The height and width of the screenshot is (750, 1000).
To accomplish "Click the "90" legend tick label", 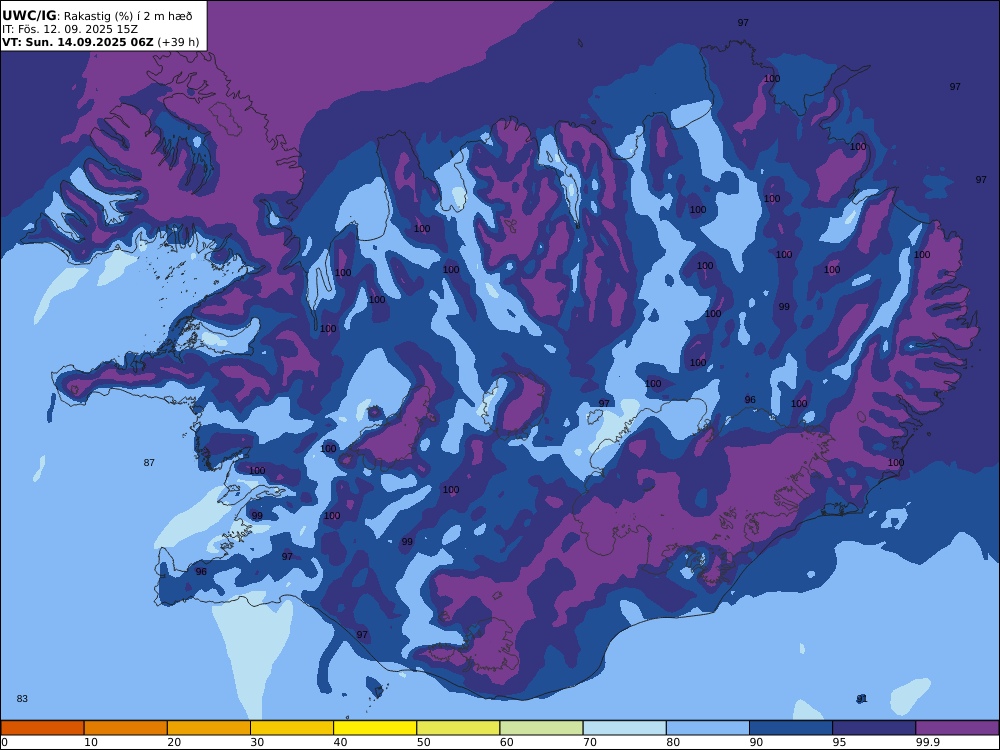I will click(x=756, y=742).
